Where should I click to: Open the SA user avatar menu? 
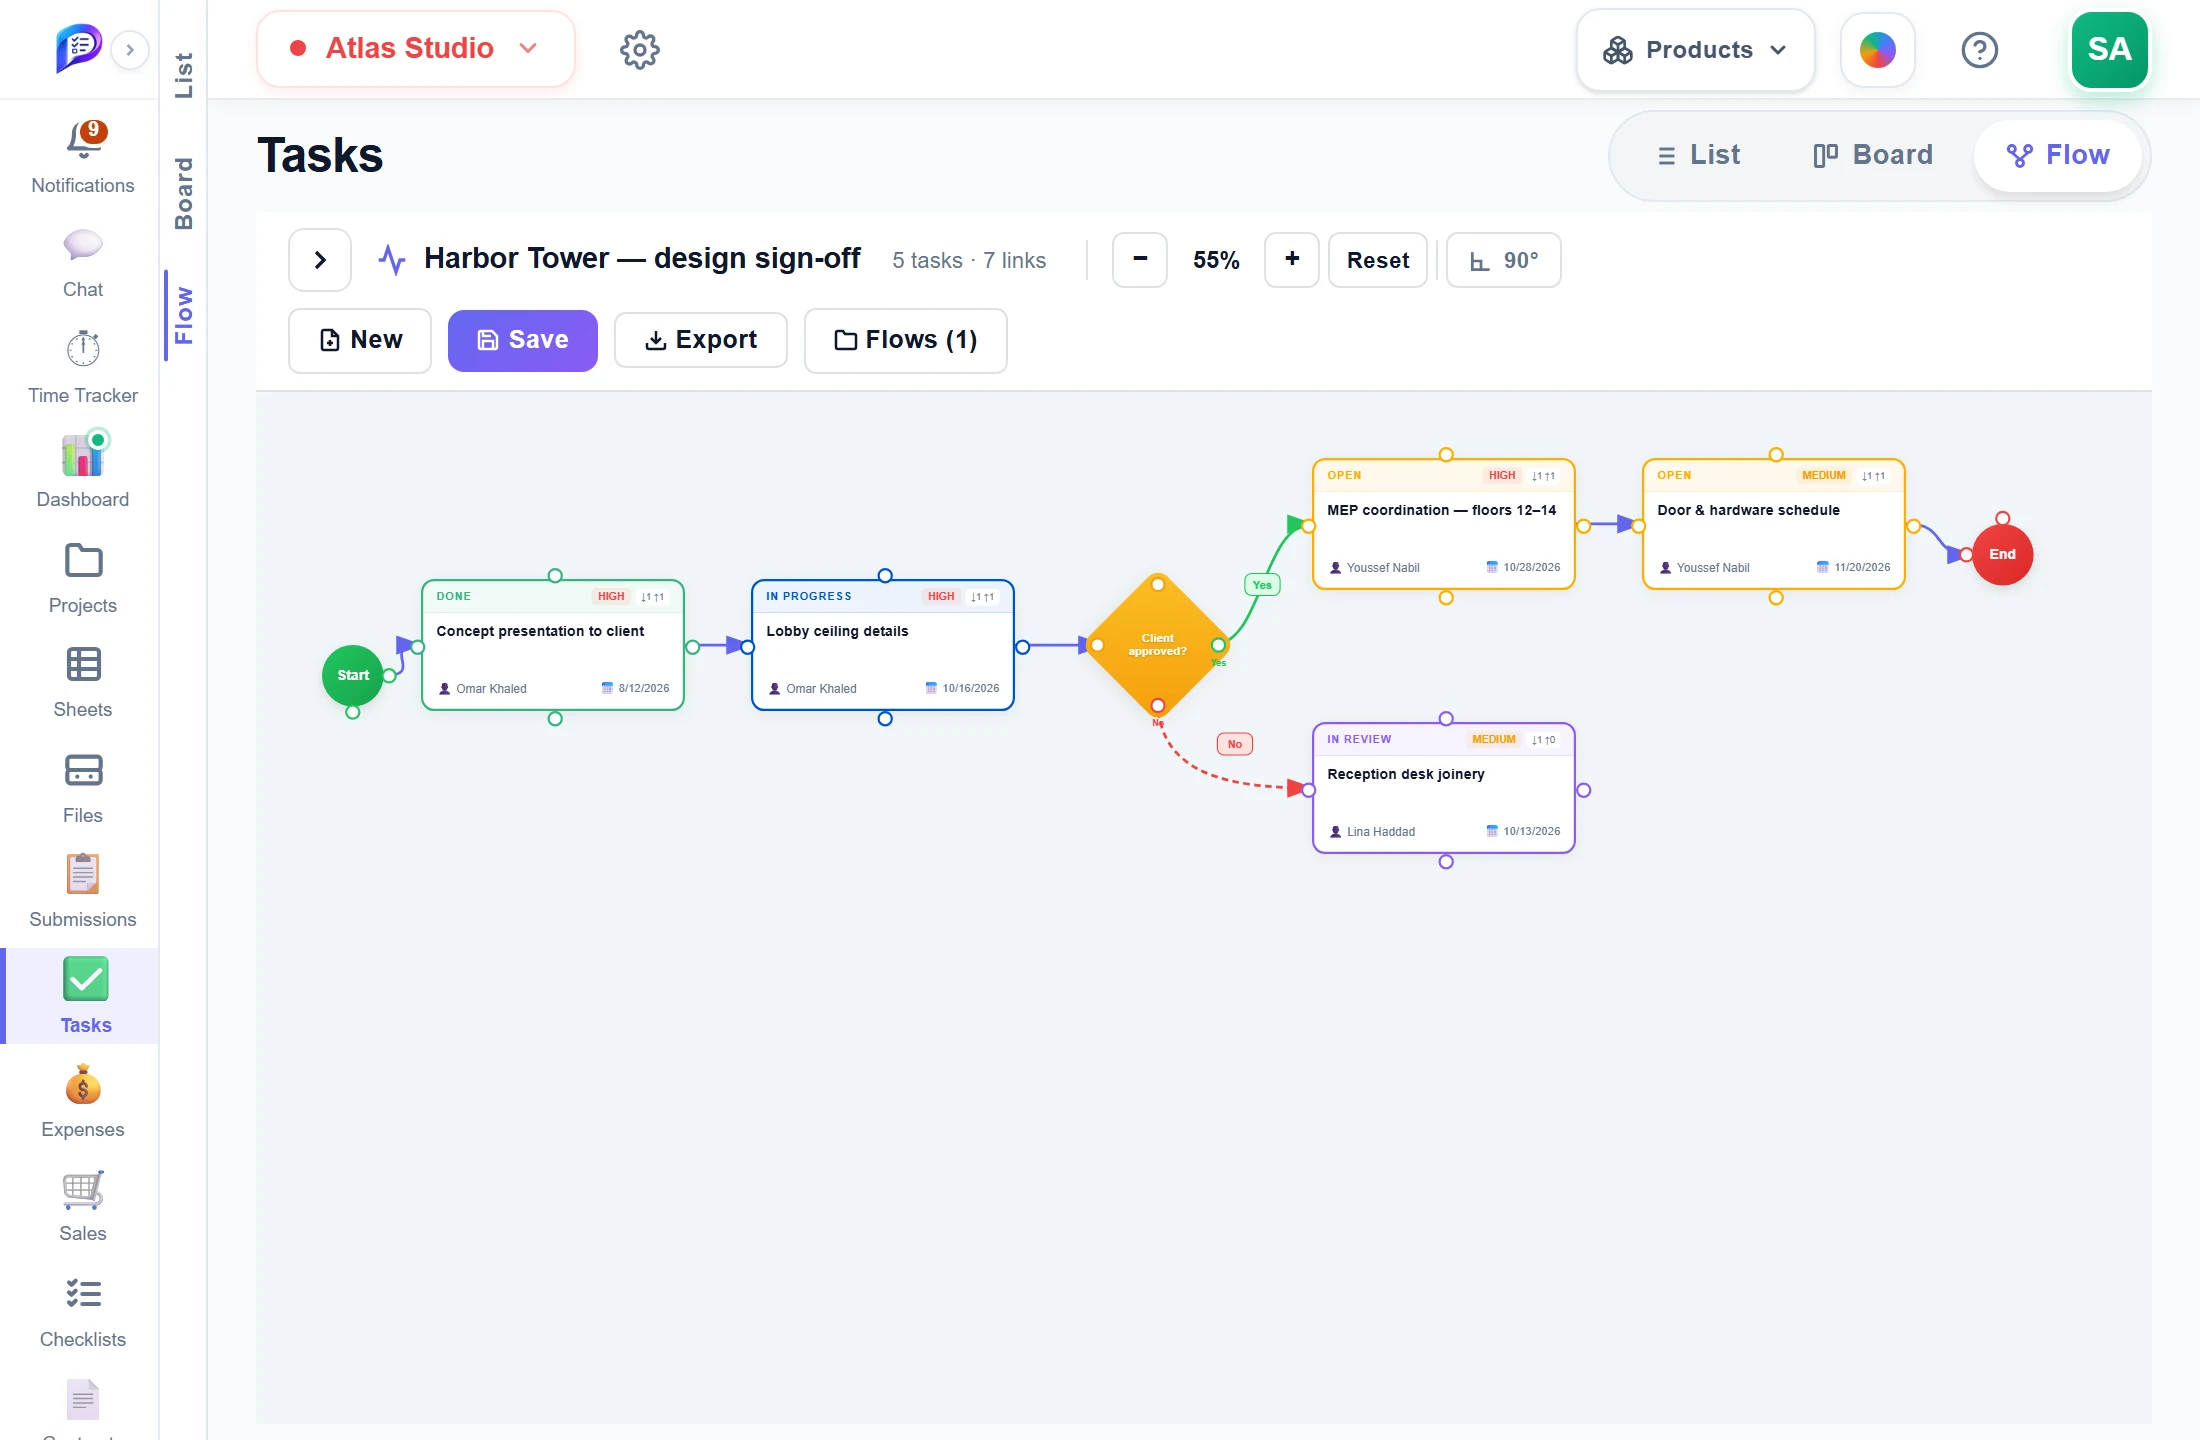[x=2109, y=50]
